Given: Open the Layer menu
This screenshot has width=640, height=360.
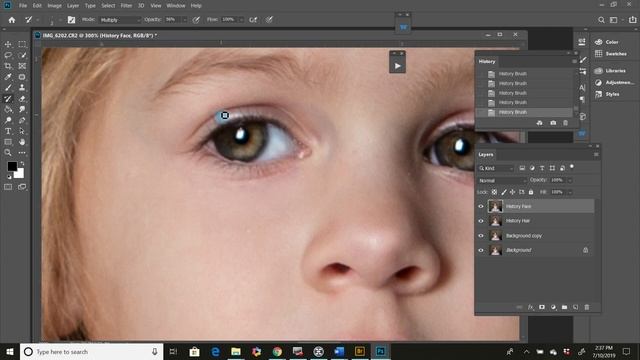Looking at the screenshot, I should pyautogui.click(x=73, y=6).
